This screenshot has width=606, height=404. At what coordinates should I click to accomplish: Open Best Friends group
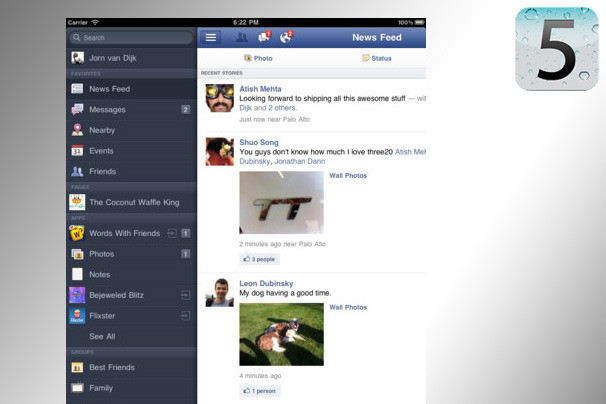coord(110,367)
